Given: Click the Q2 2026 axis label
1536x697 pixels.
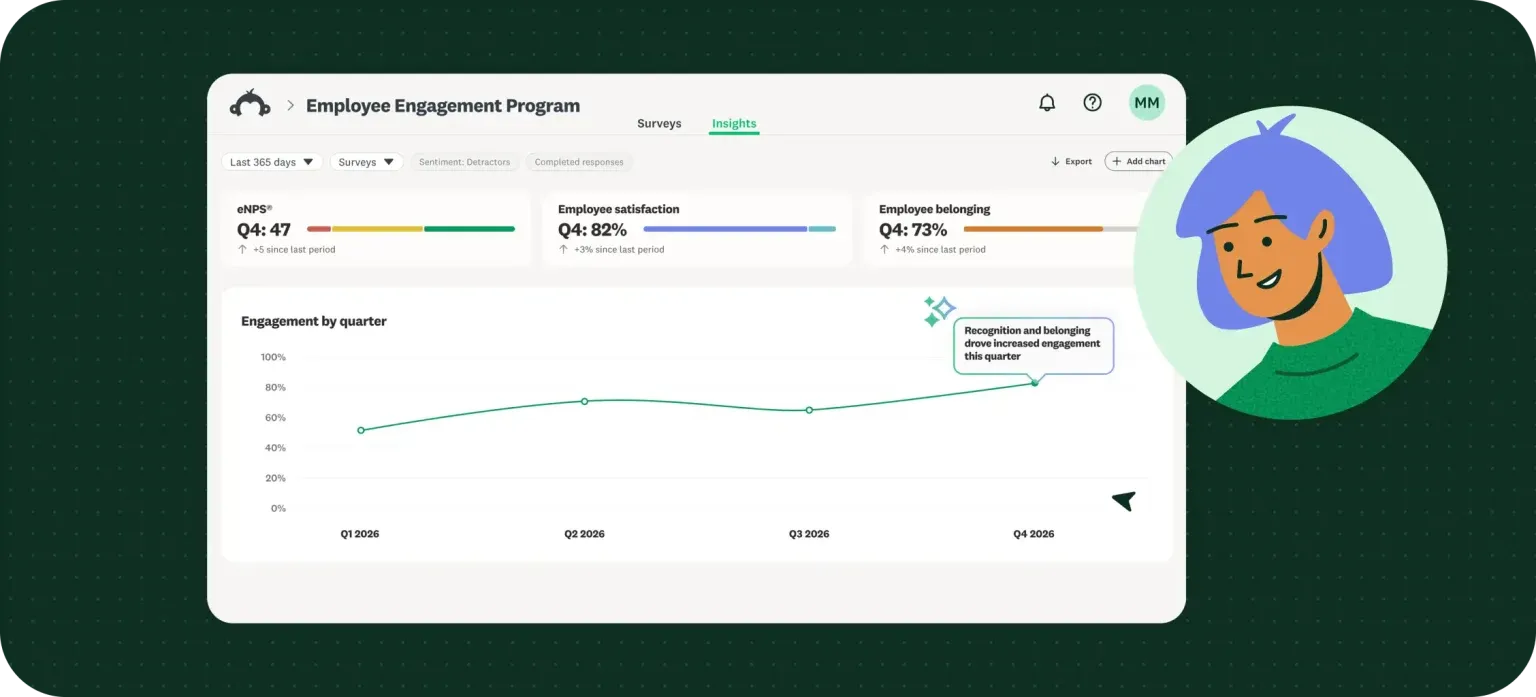Looking at the screenshot, I should tap(584, 534).
